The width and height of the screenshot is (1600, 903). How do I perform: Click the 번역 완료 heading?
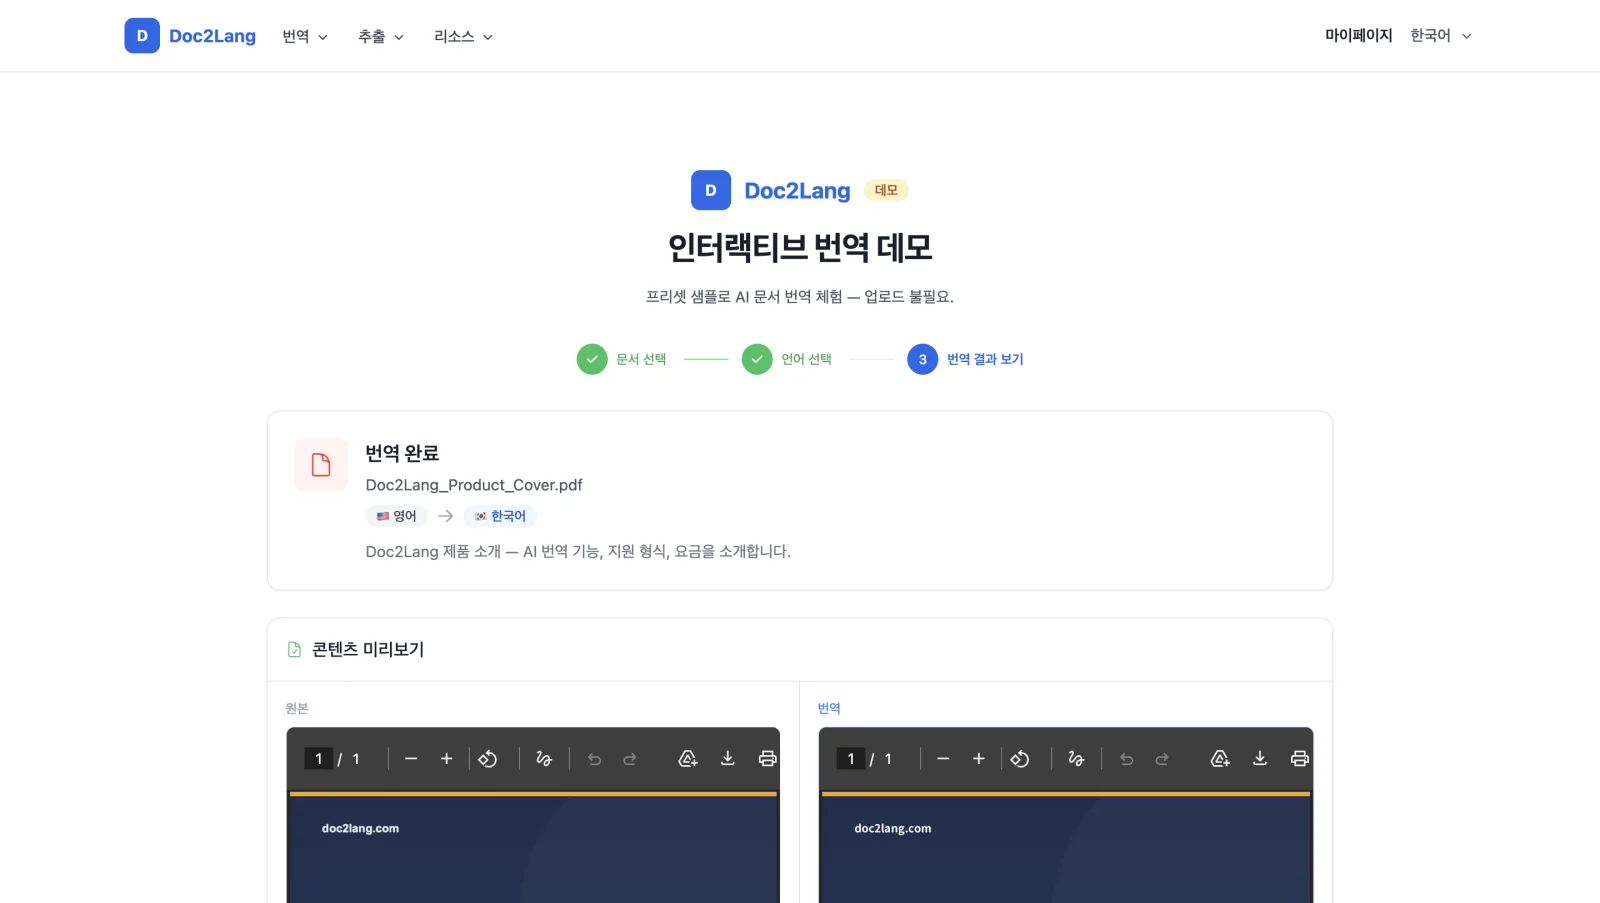402,453
